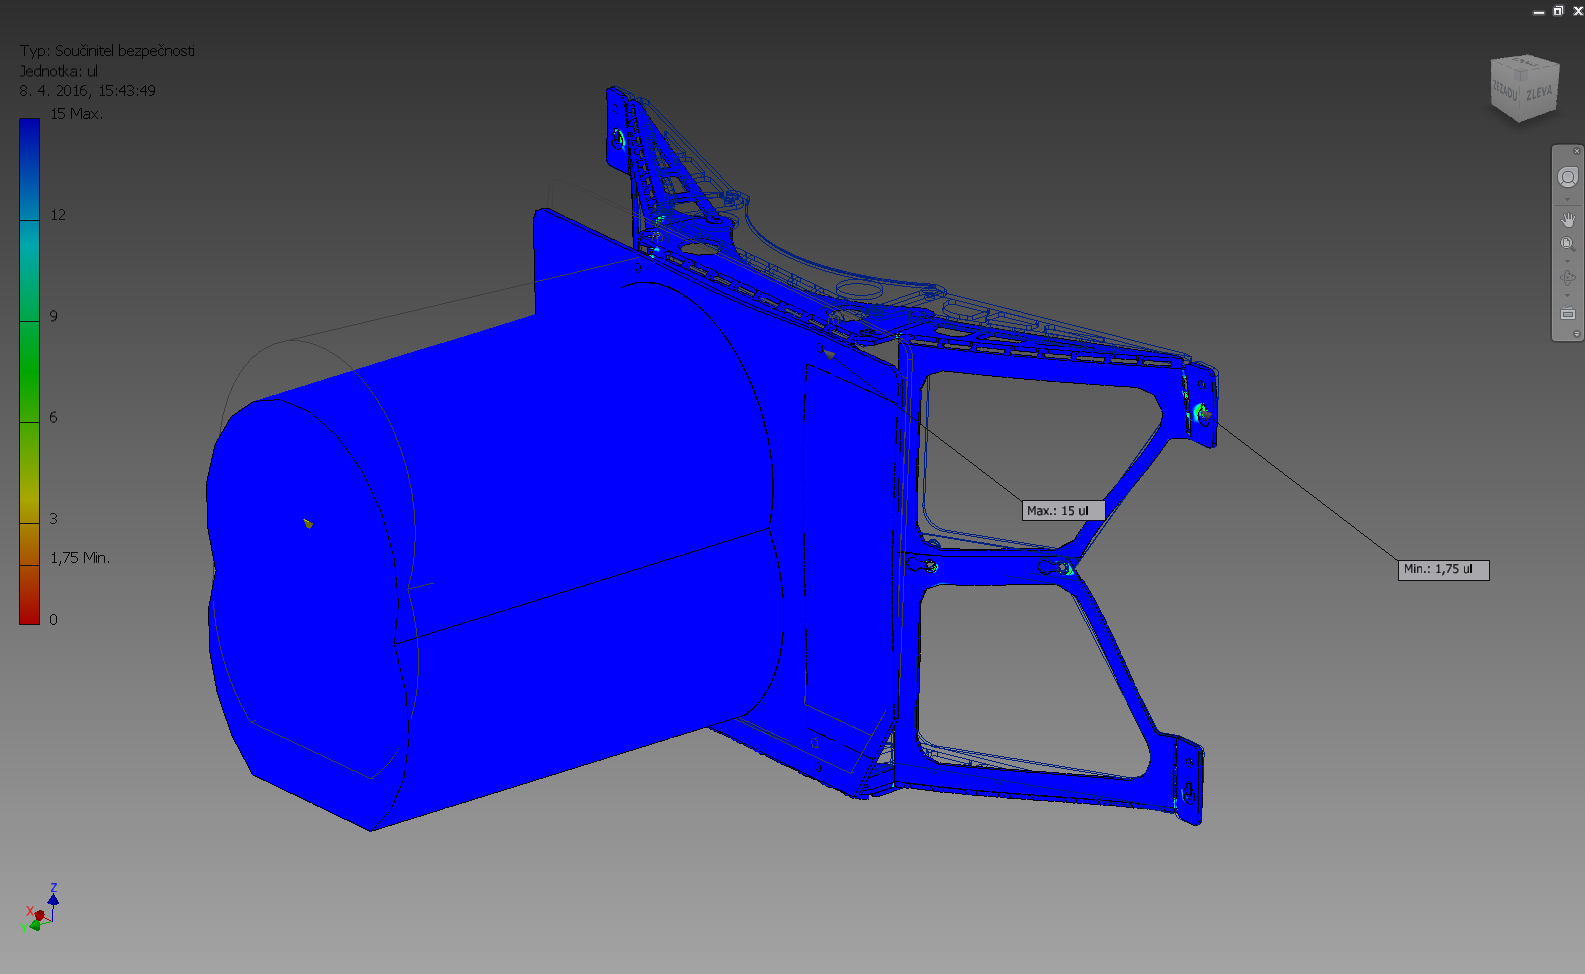Viewport: 1585px width, 974px height.
Task: Click the Jednotka: ul label
Action: 59,71
